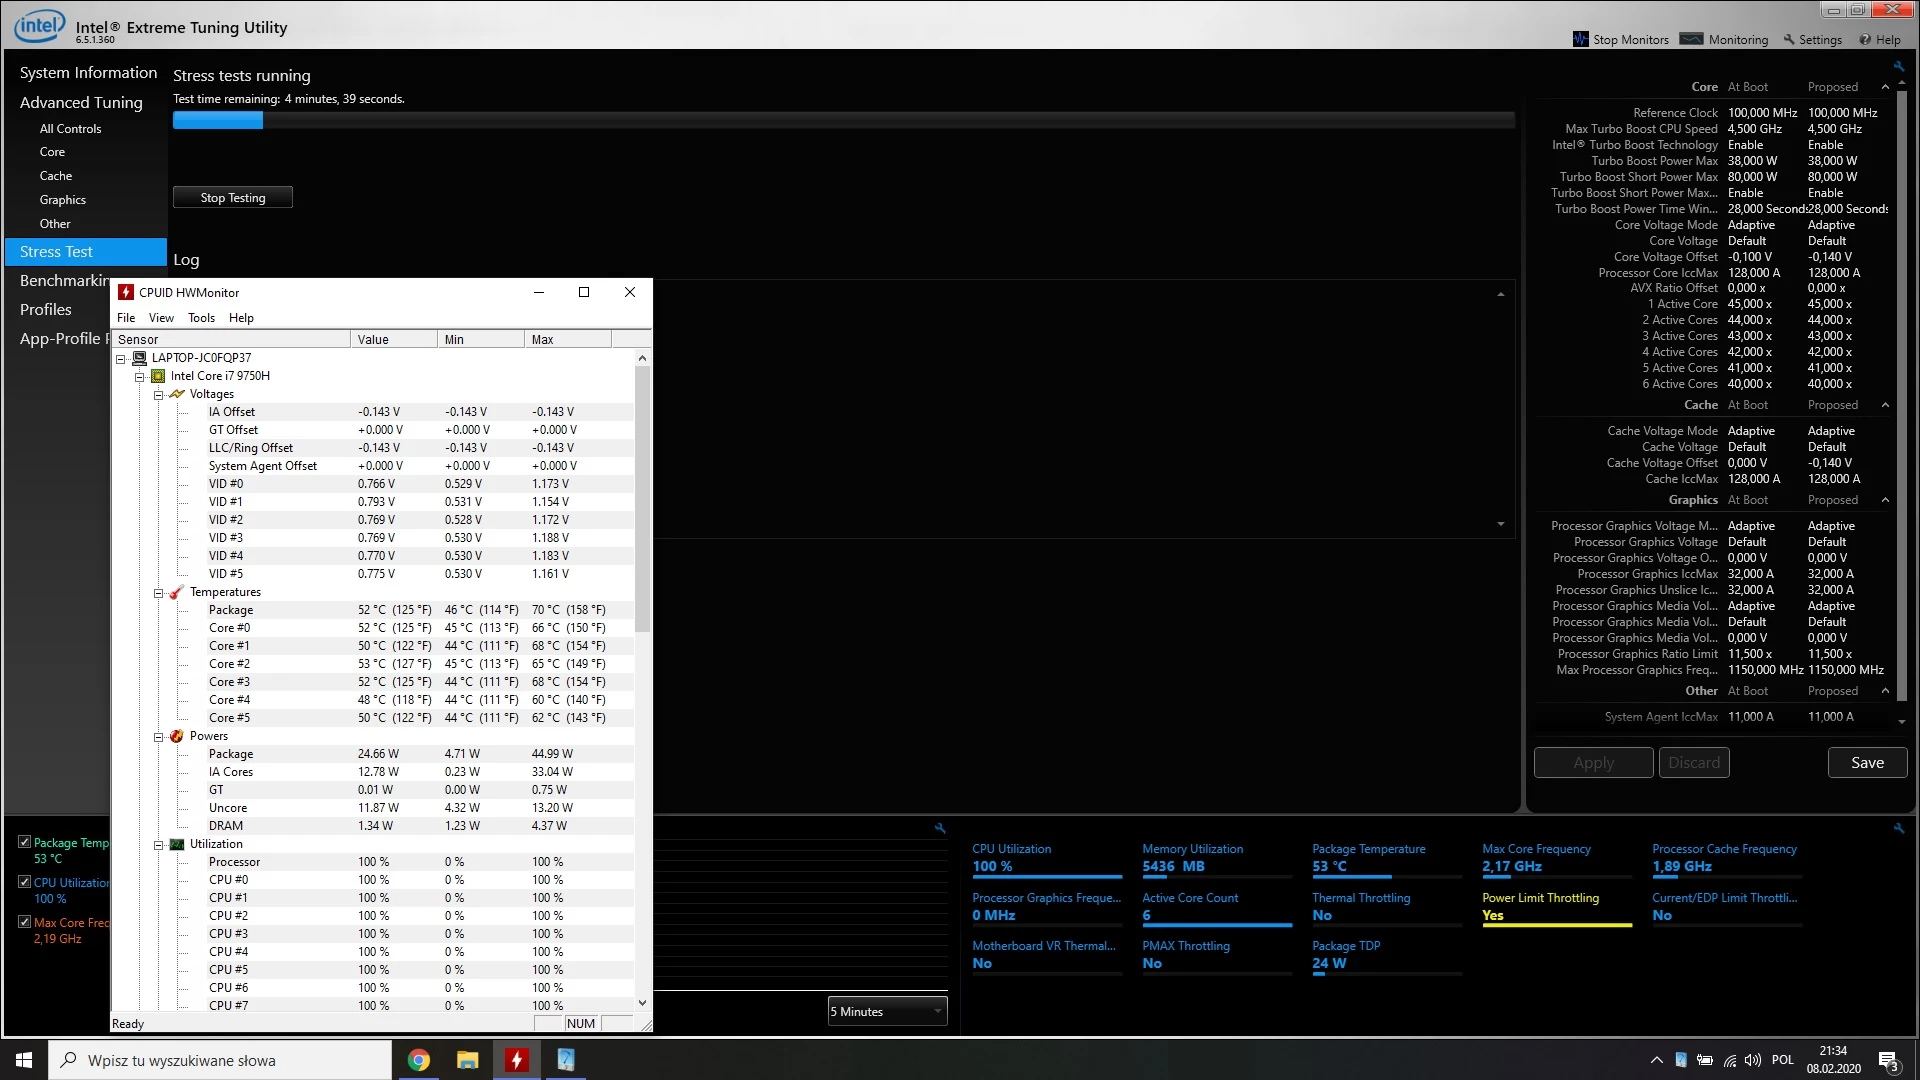Screen dimensions: 1920x1080
Task: Click the stress test progress bar
Action: point(843,121)
